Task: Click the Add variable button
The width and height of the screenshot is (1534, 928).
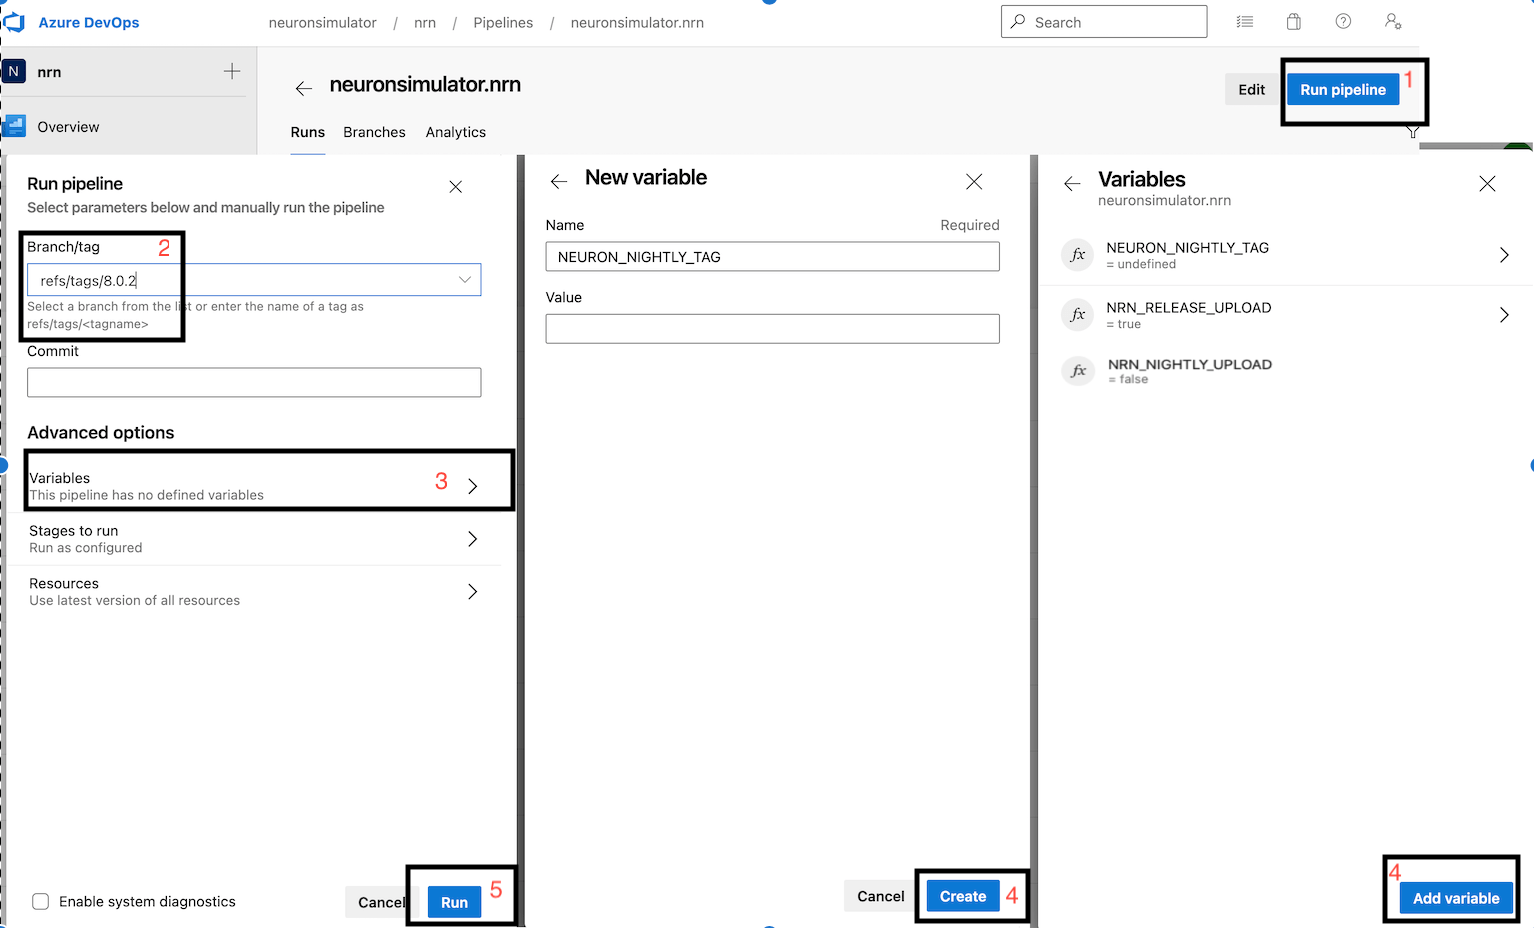Action: coord(1456,898)
